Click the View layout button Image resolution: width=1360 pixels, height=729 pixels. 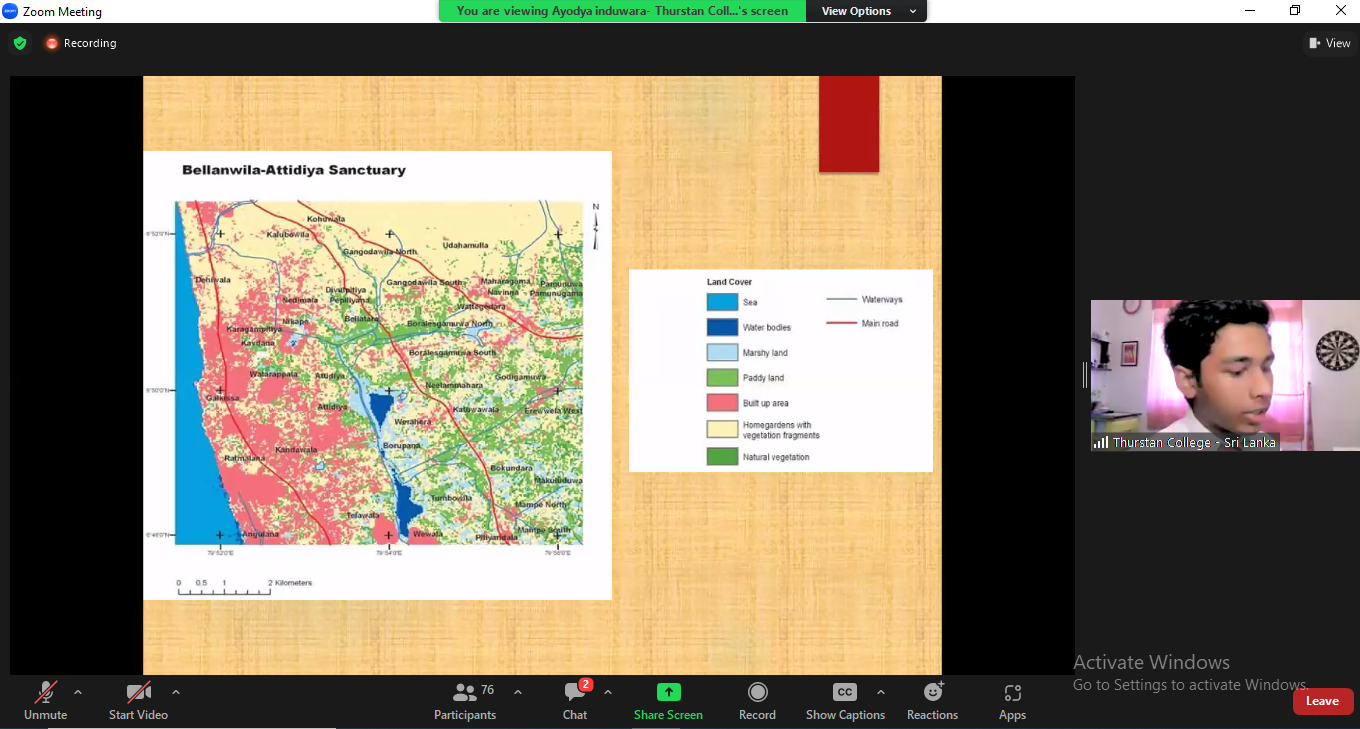(1330, 43)
